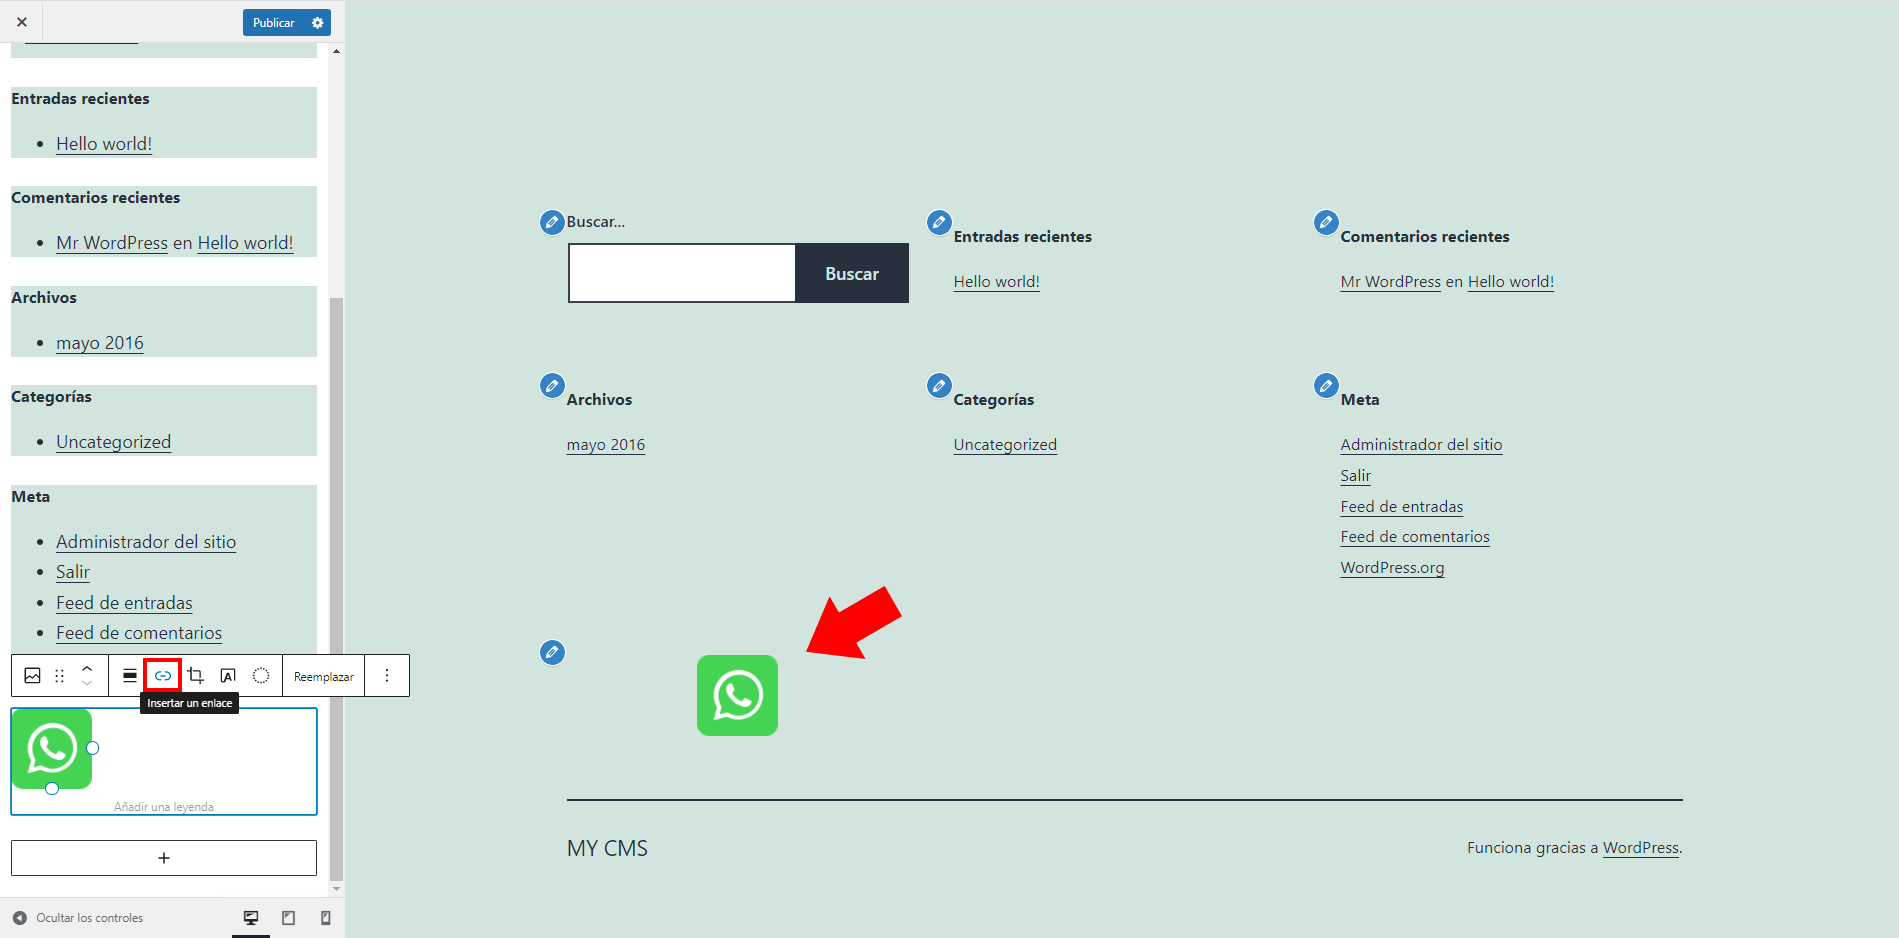Screen dimensions: 1899x938
Task: Click the Insert link chain icon
Action: (x=163, y=676)
